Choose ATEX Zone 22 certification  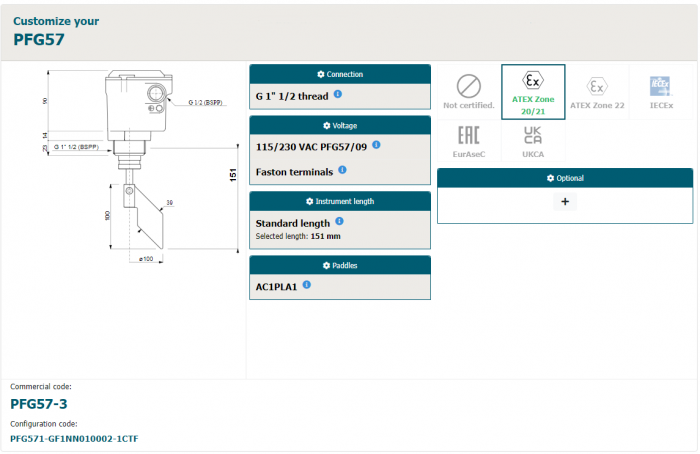pyautogui.click(x=596, y=92)
